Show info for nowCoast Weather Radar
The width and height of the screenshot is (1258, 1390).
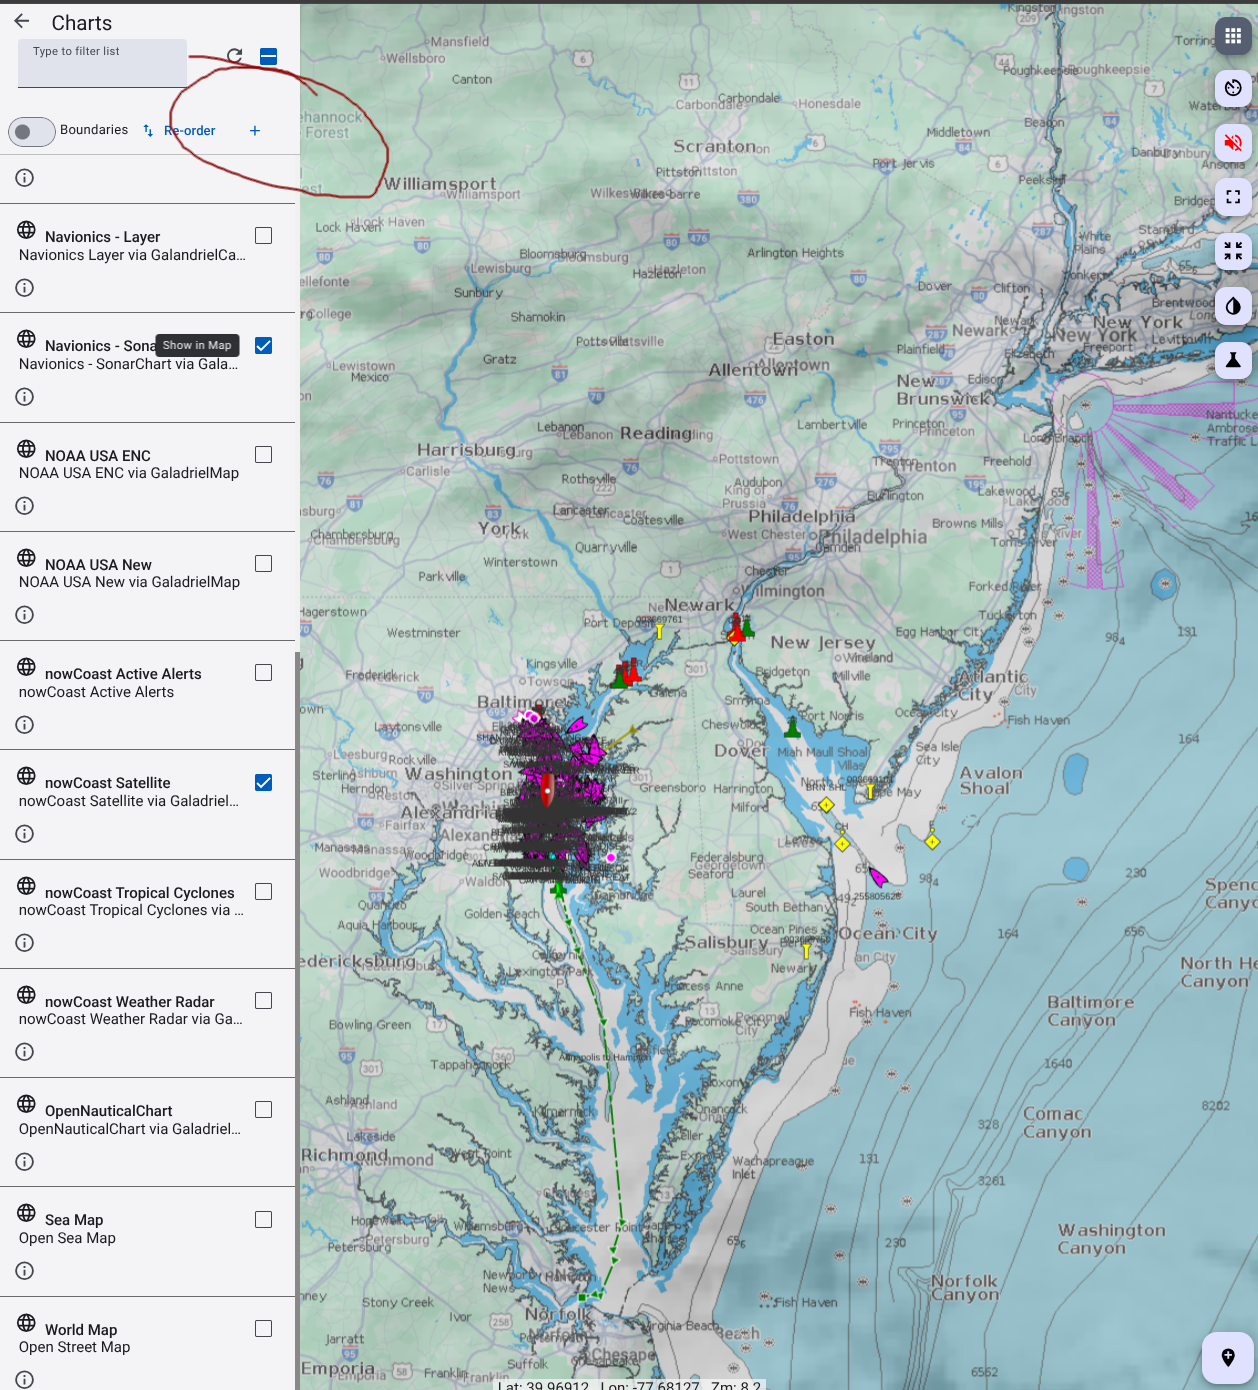25,1052
